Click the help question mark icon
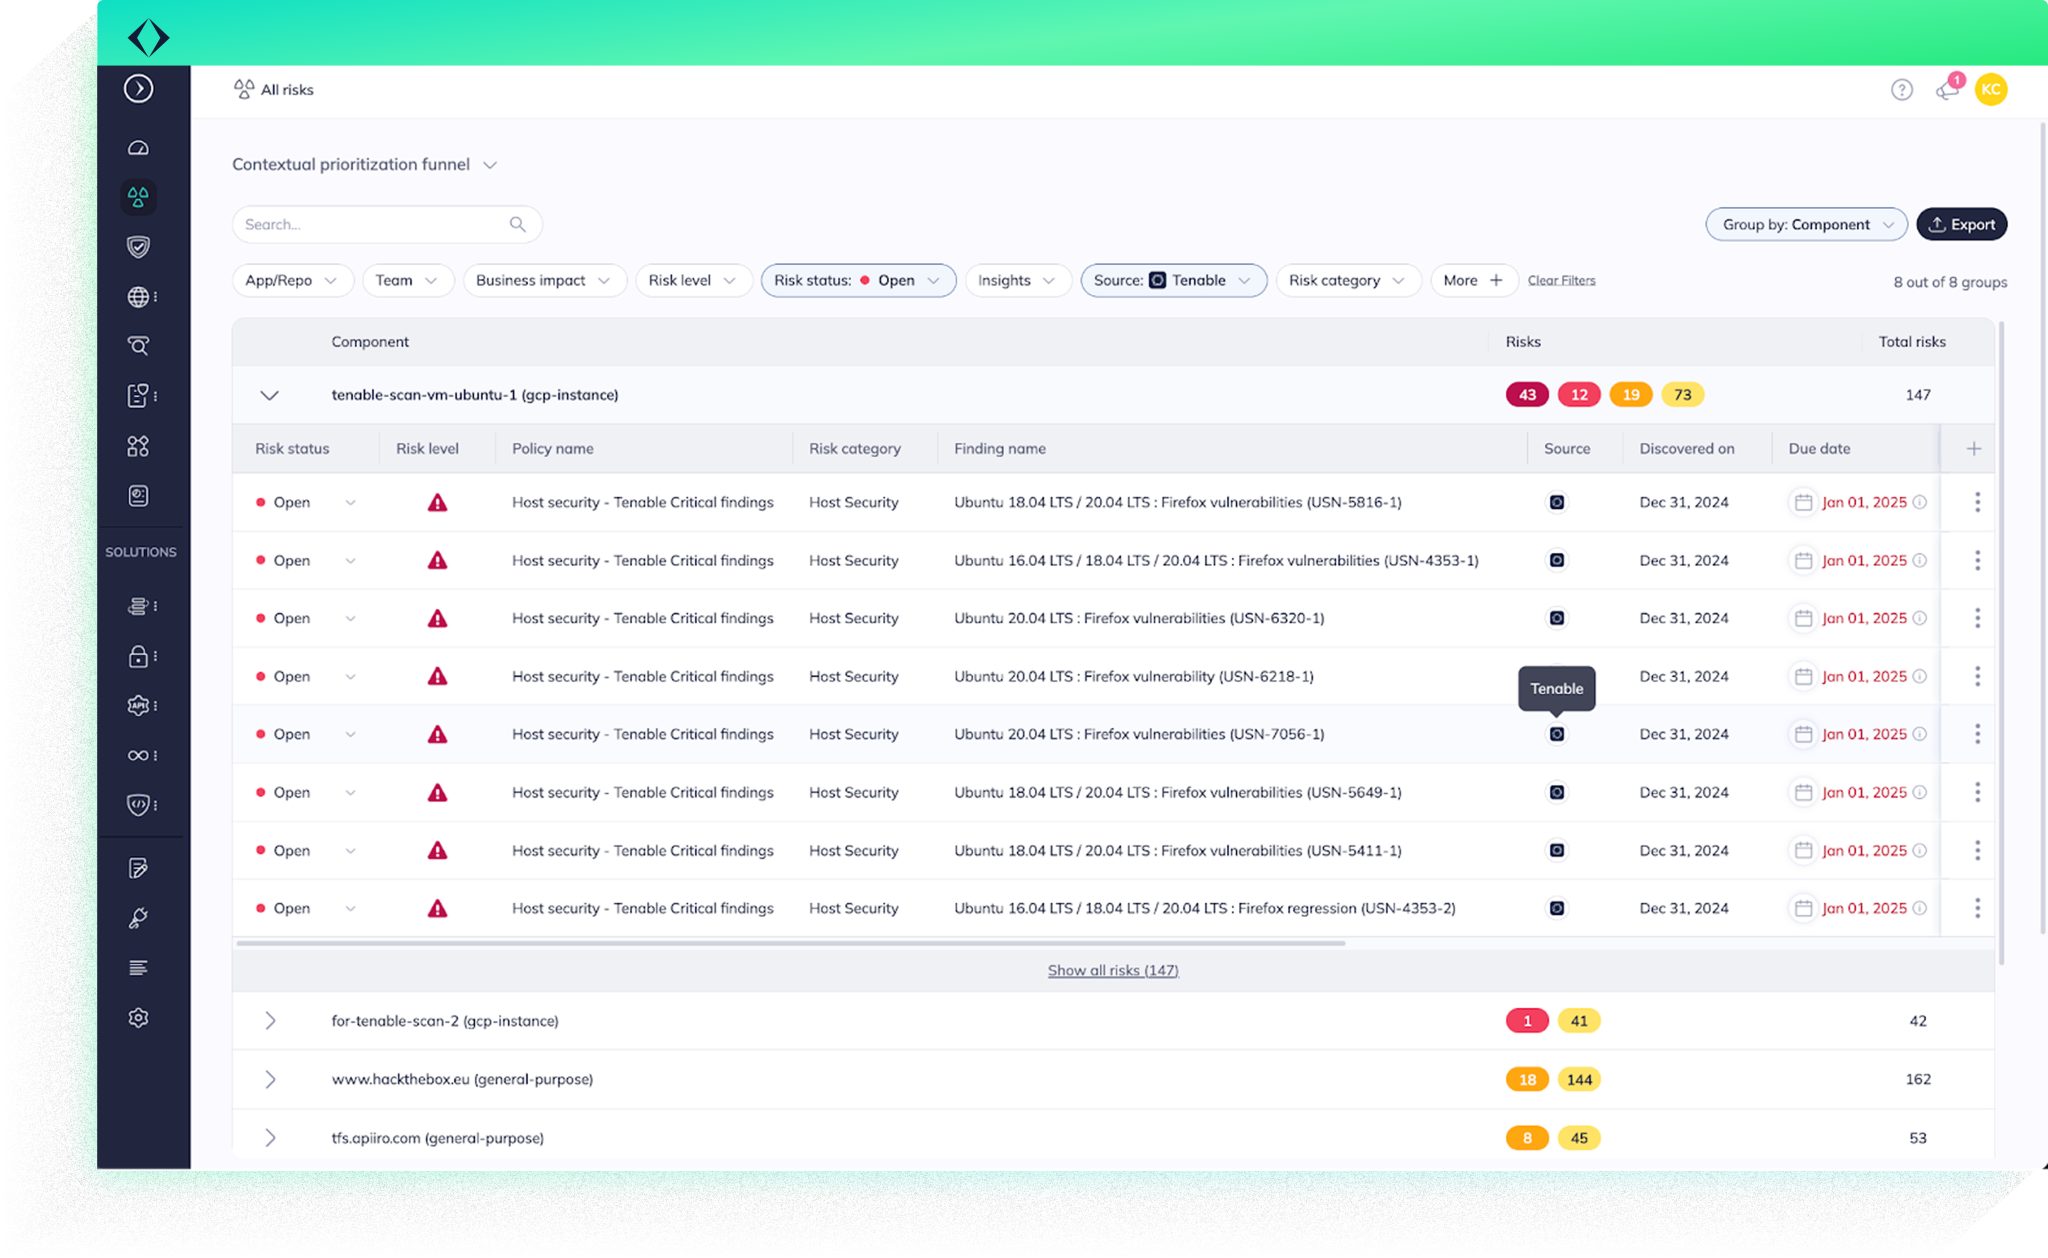Viewport: 2048px width, 1258px height. (x=1899, y=89)
